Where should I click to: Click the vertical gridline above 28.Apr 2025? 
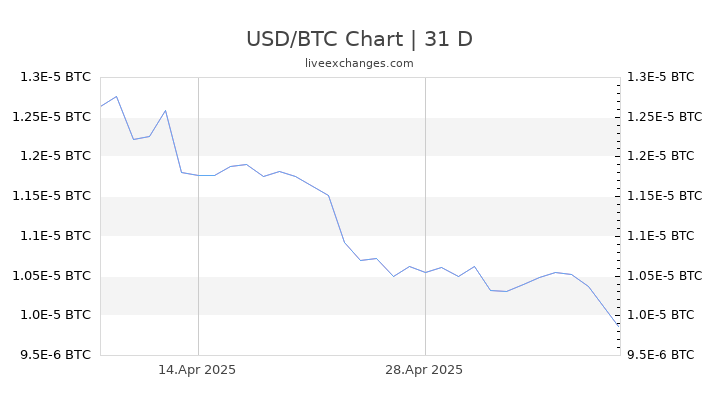pyautogui.click(x=425, y=216)
